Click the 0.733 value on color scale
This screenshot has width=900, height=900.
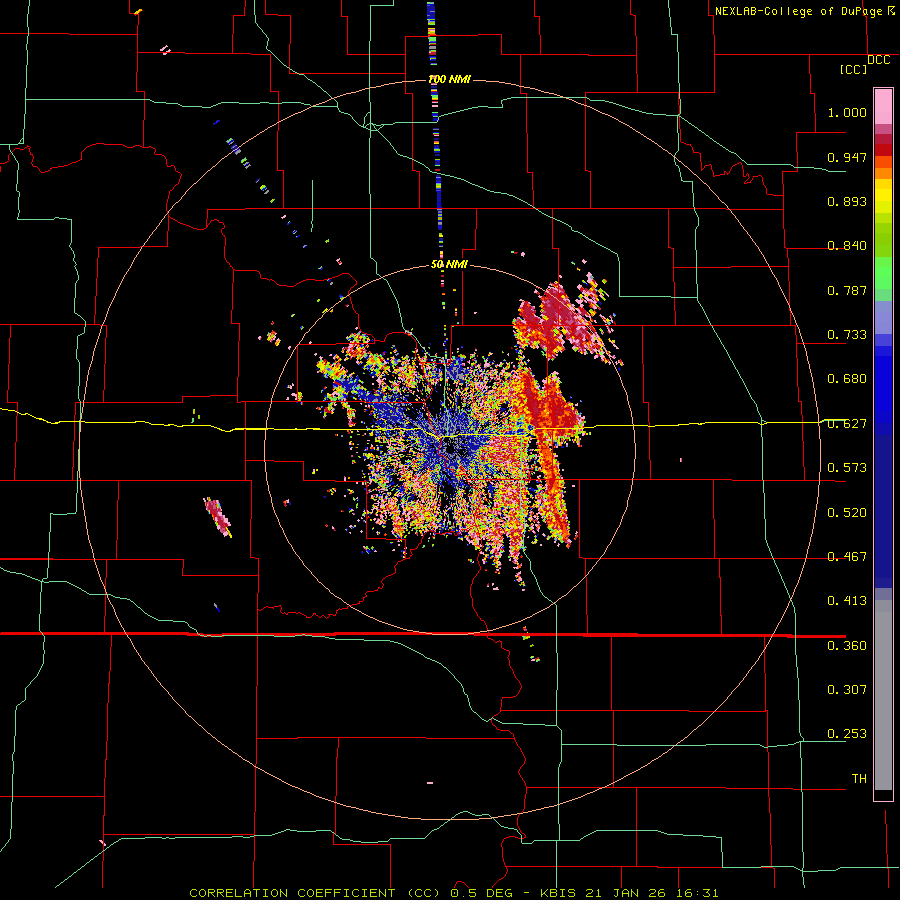tap(847, 335)
